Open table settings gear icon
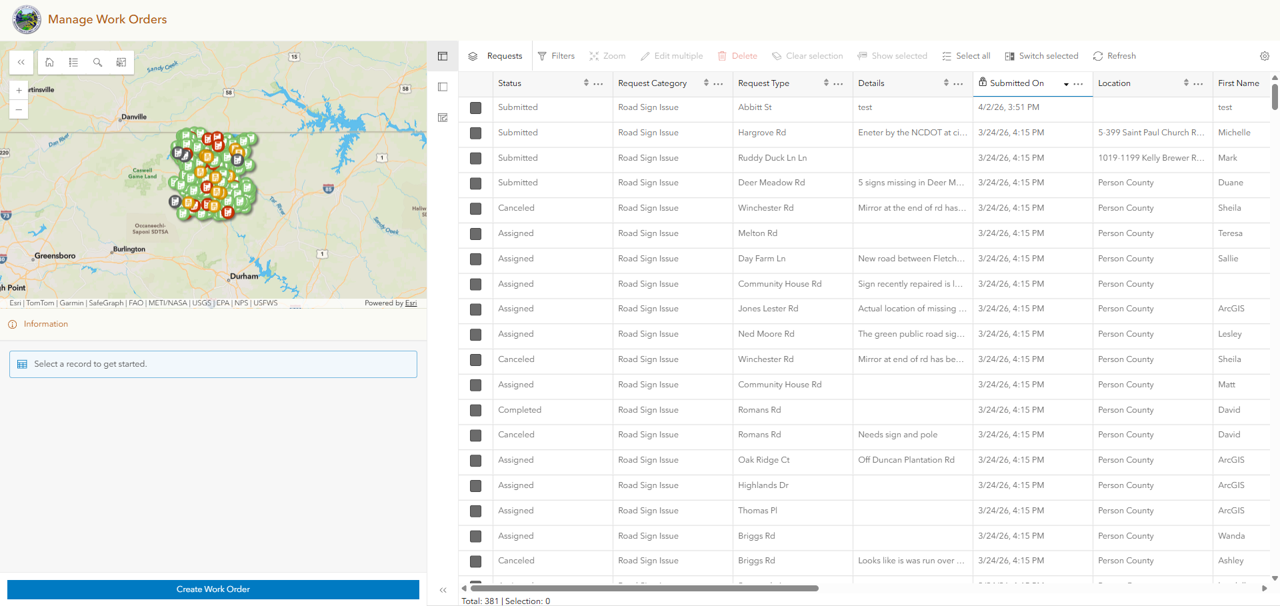Image resolution: width=1280 pixels, height=606 pixels. [x=1264, y=56]
